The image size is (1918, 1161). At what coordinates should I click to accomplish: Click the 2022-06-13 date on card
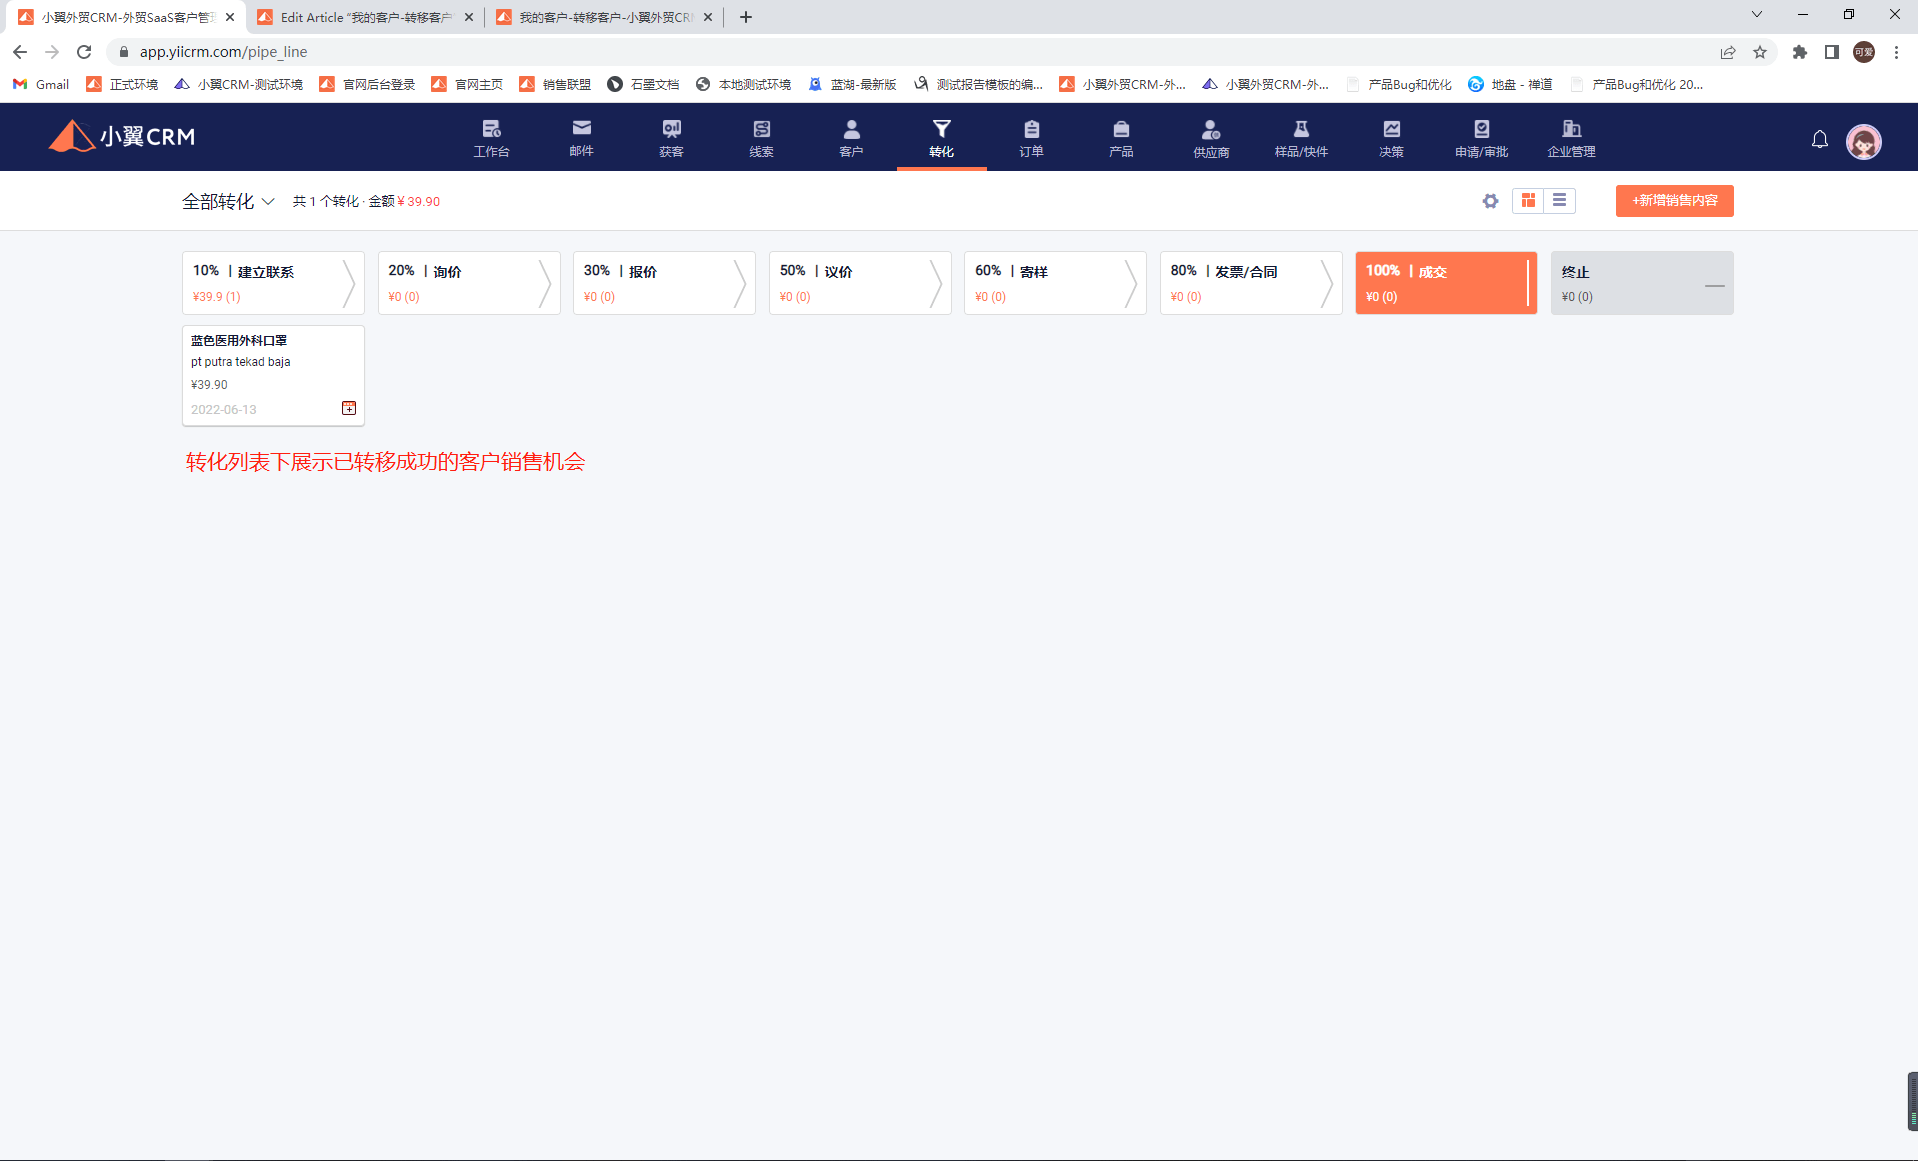[x=224, y=410]
